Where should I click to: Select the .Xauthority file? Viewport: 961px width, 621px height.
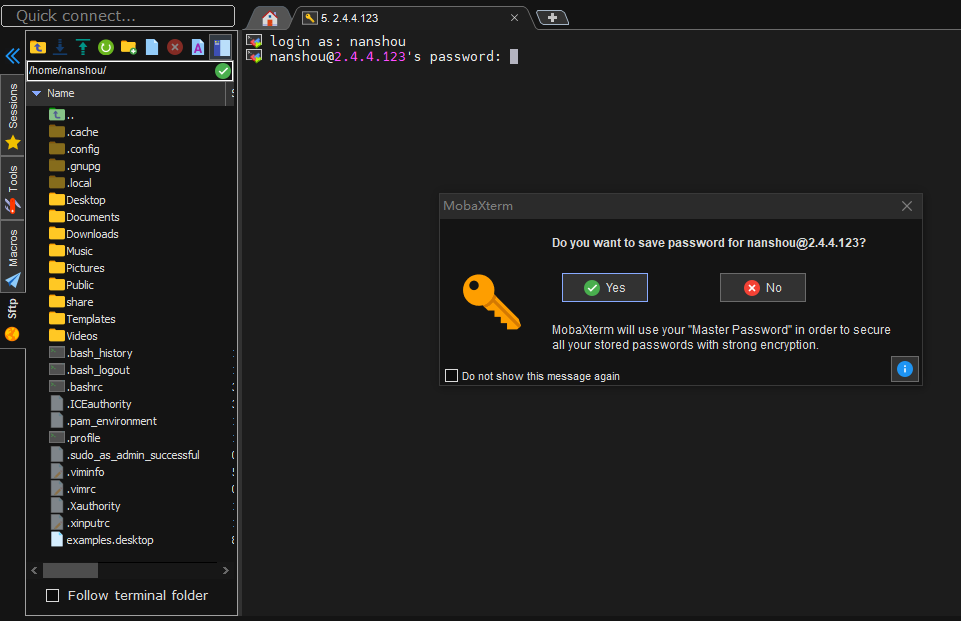[85, 506]
